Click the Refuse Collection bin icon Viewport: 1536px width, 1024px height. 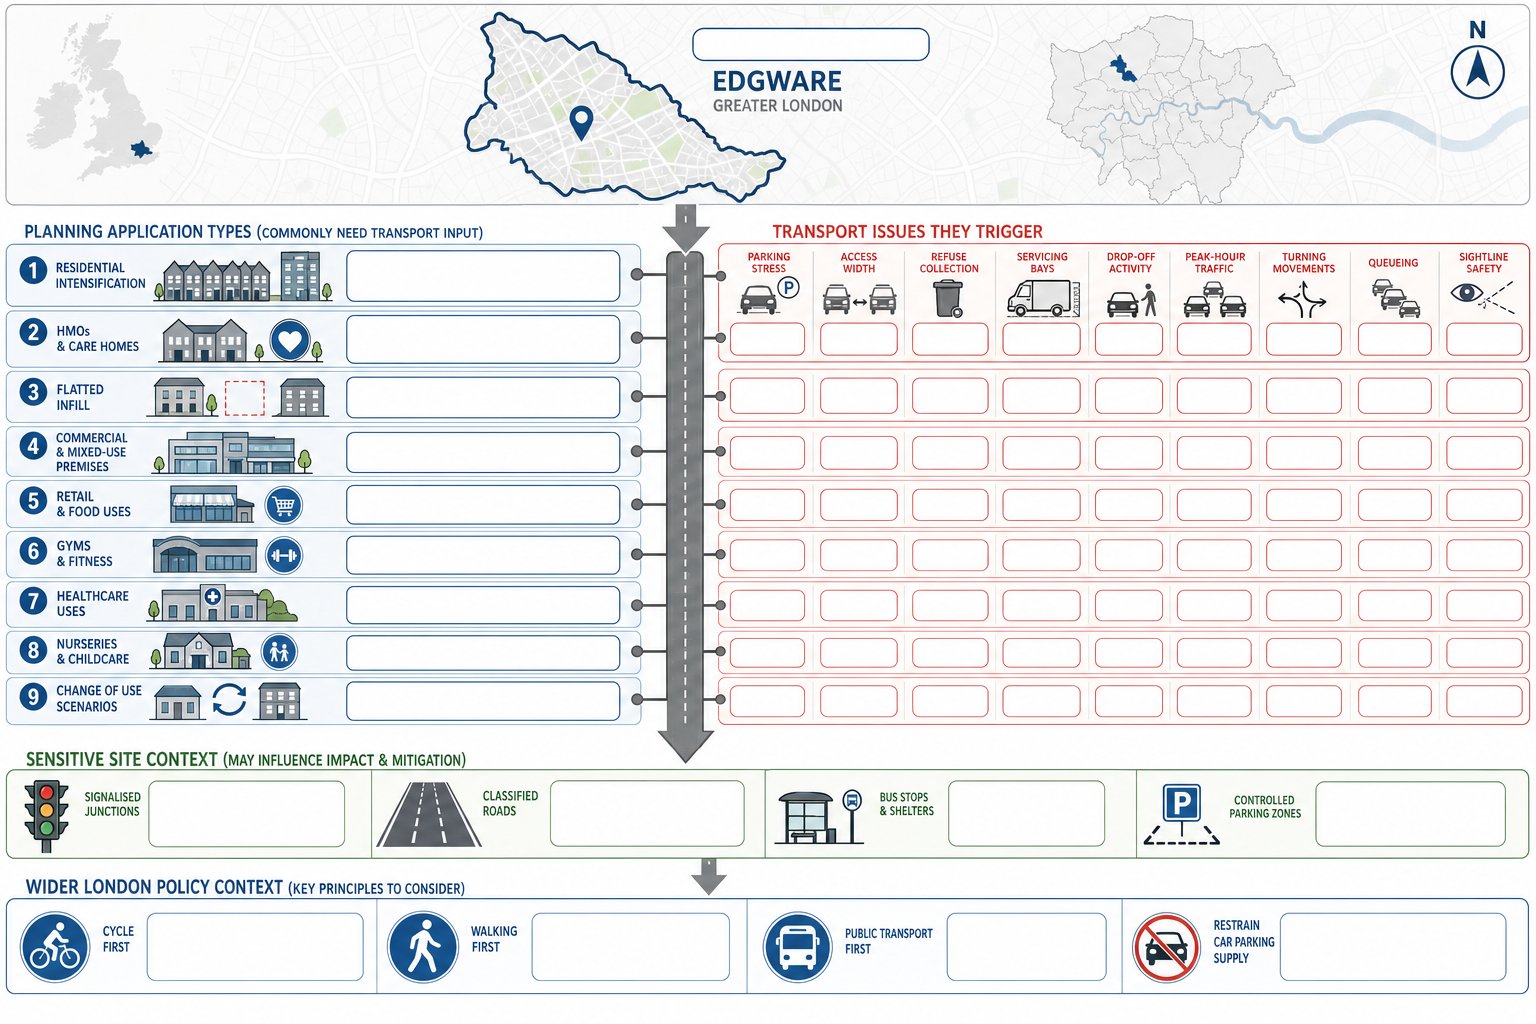click(x=948, y=299)
